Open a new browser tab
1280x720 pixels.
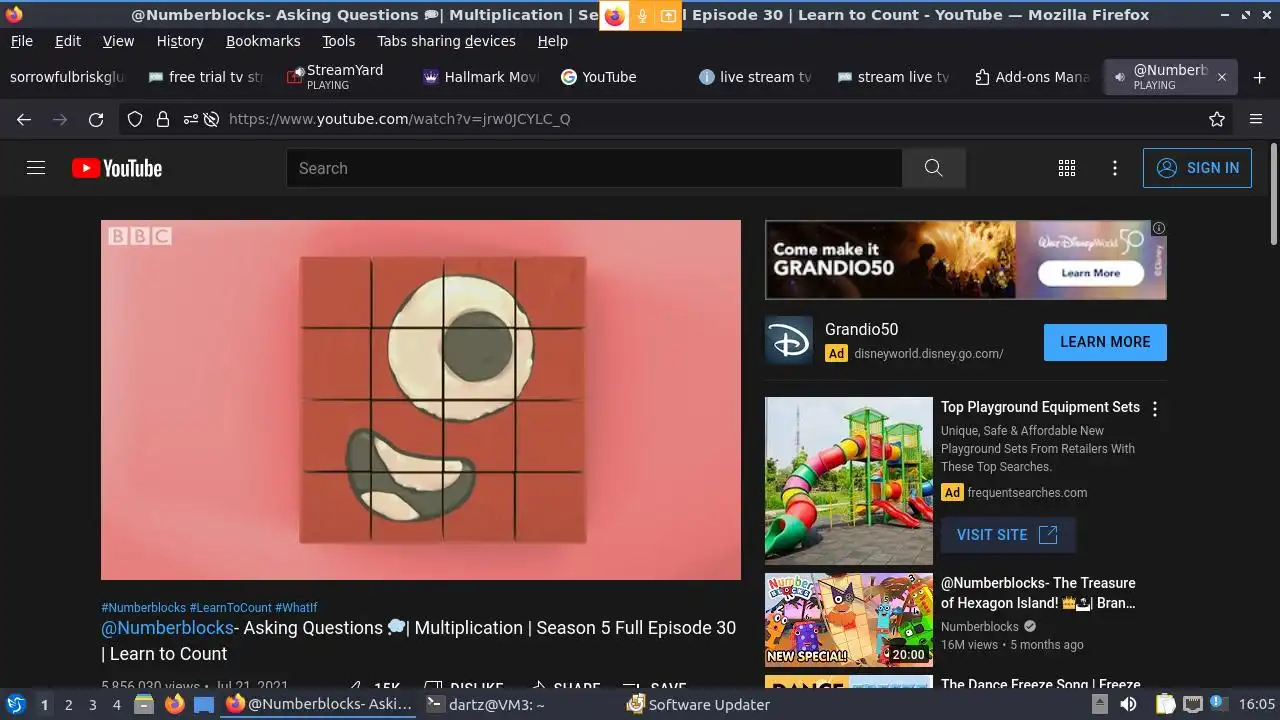(x=1259, y=77)
